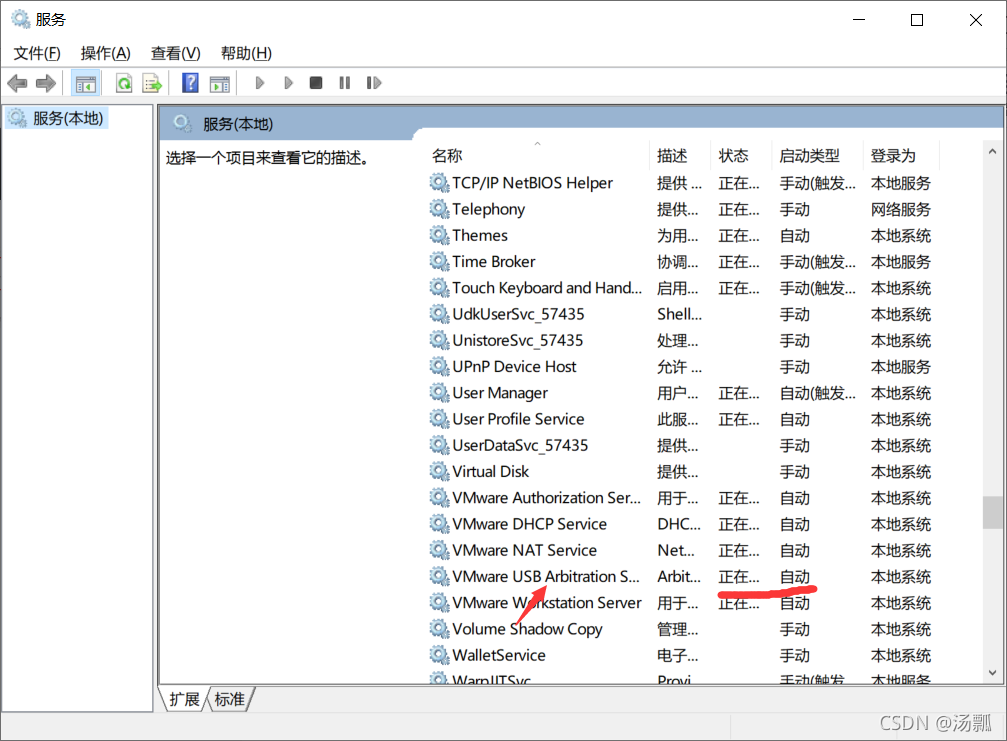The width and height of the screenshot is (1007, 741).
Task: Click the gear icon beside Volume Shadow Copy
Action: click(439, 629)
